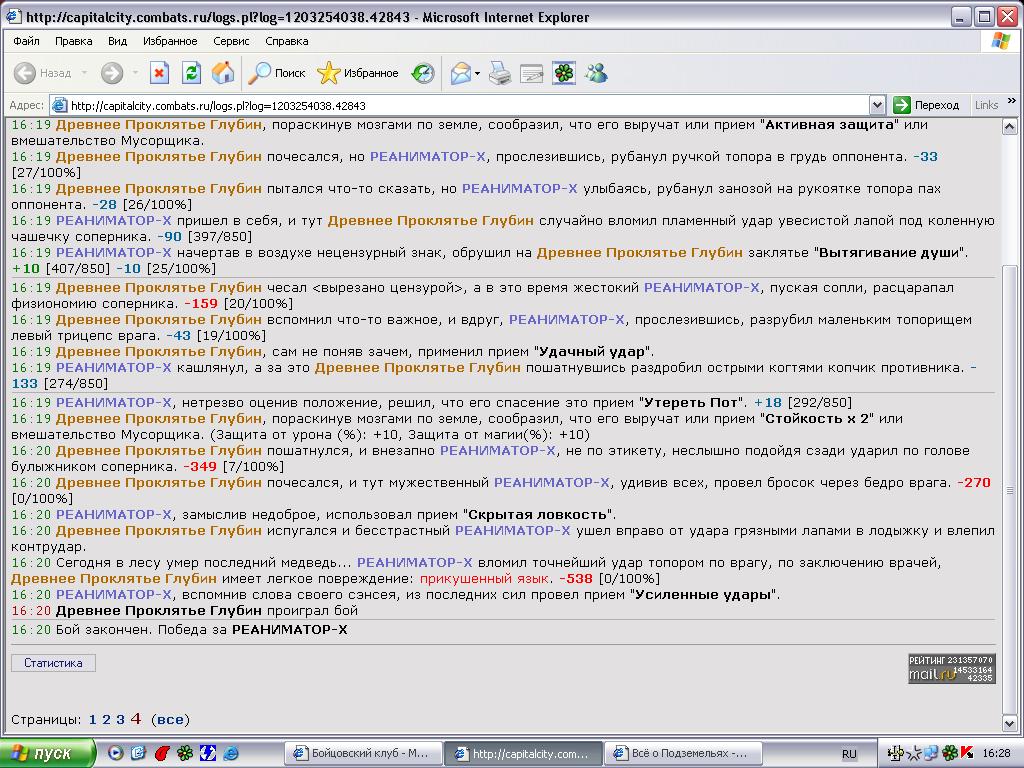This screenshot has width=1024, height=768.
Task: Click scrollbar up arrow
Action: (x=1010, y=126)
